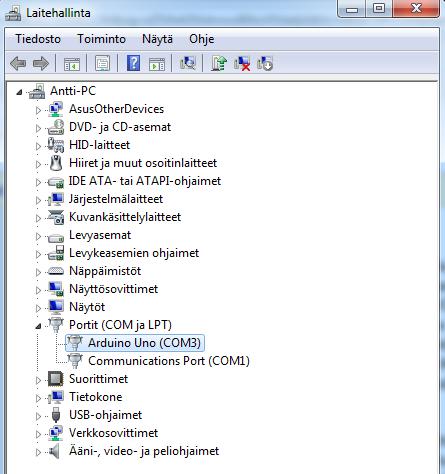Click the USB-ohjaimet USB plug icon
This screenshot has width=445, height=474.
point(56,415)
